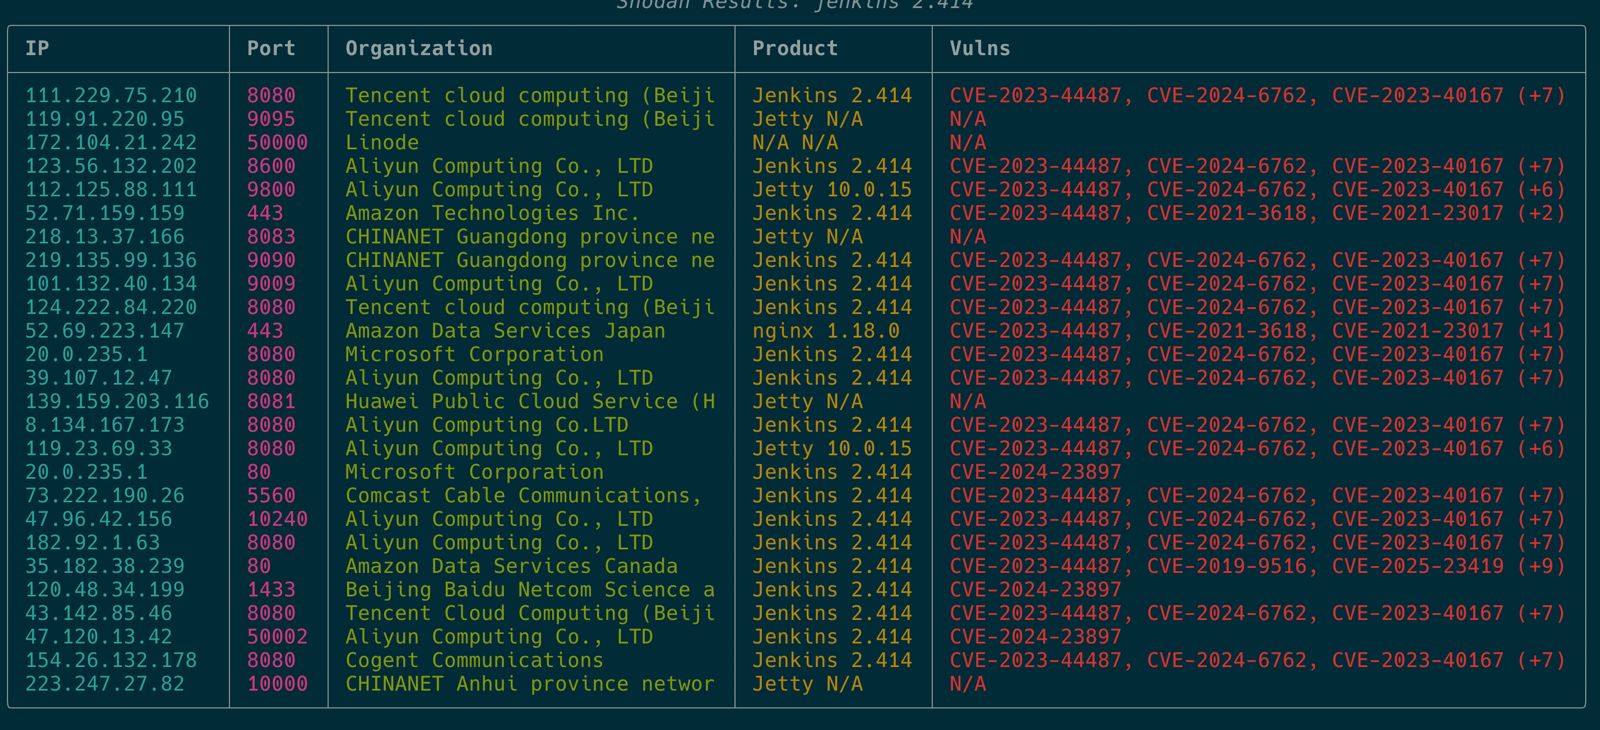Image resolution: width=1600 pixels, height=730 pixels.
Task: Click port value 10000
Action: click(277, 683)
